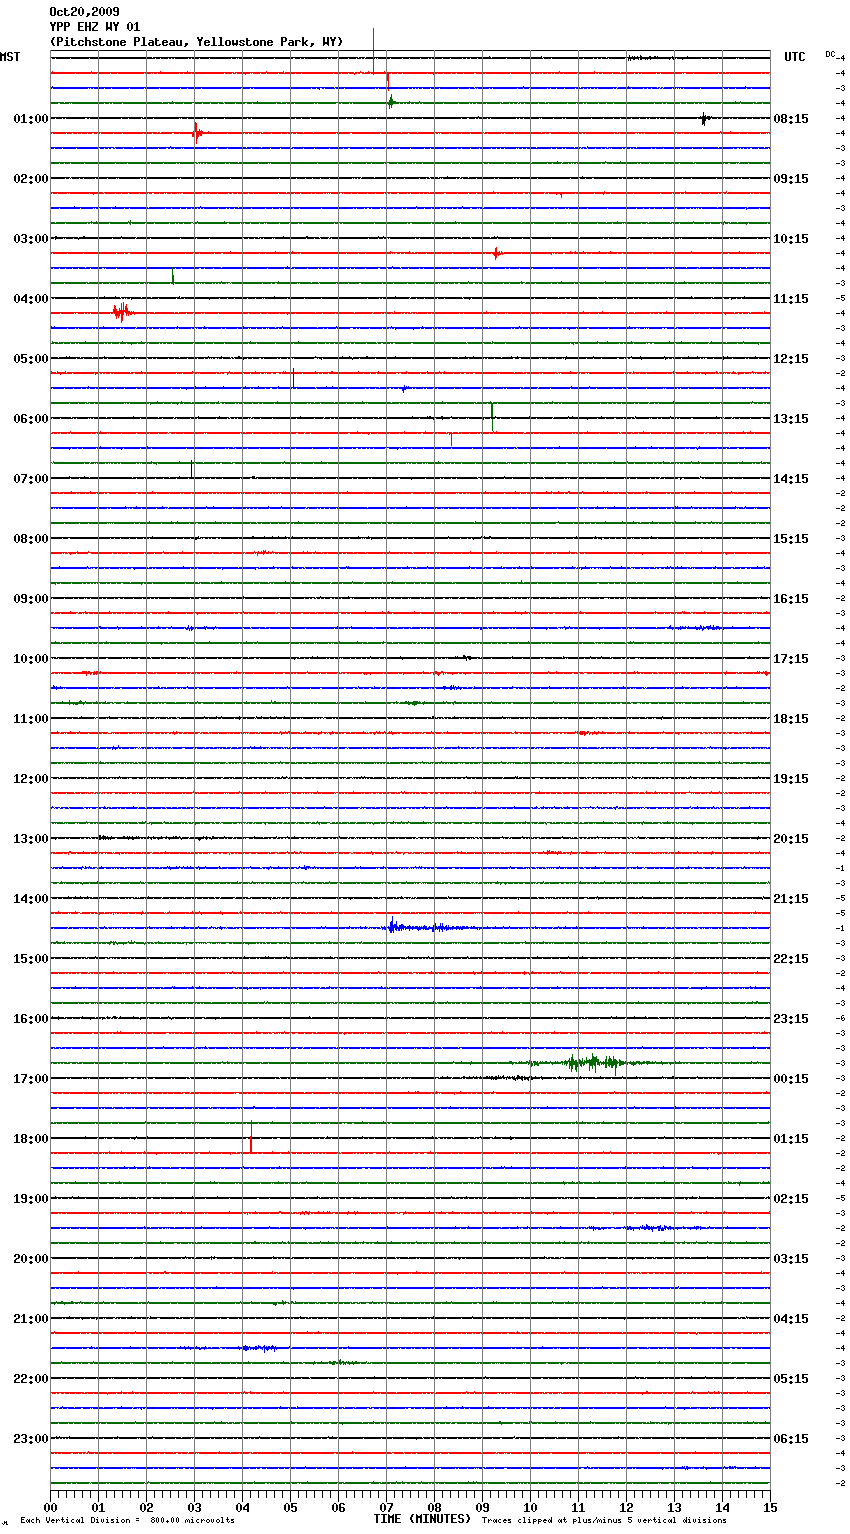Screen dimensions: 850x1534
Task: Select the 02:00 MST row label
Action: pyautogui.click(x=31, y=179)
